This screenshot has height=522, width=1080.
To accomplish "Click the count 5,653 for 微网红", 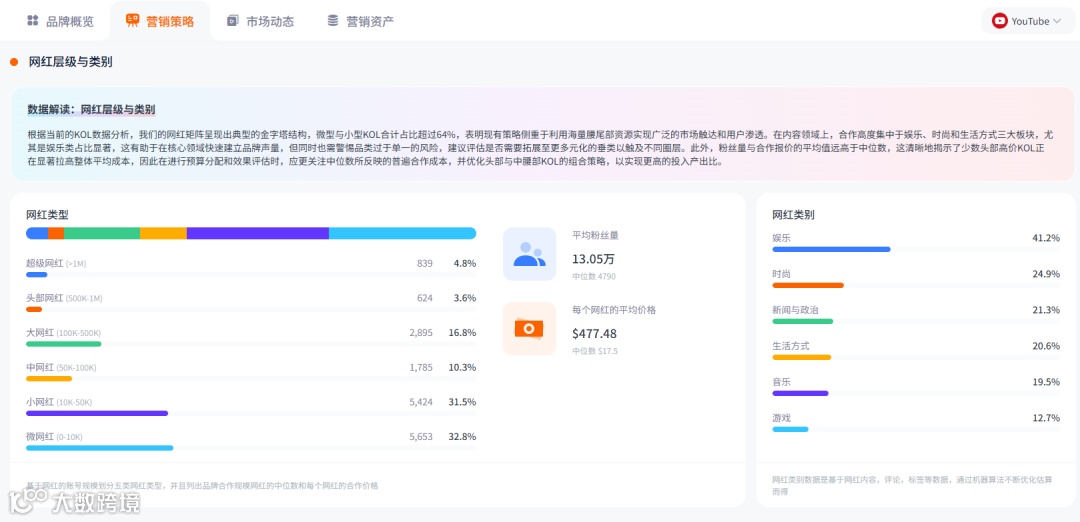I will pyautogui.click(x=421, y=437).
